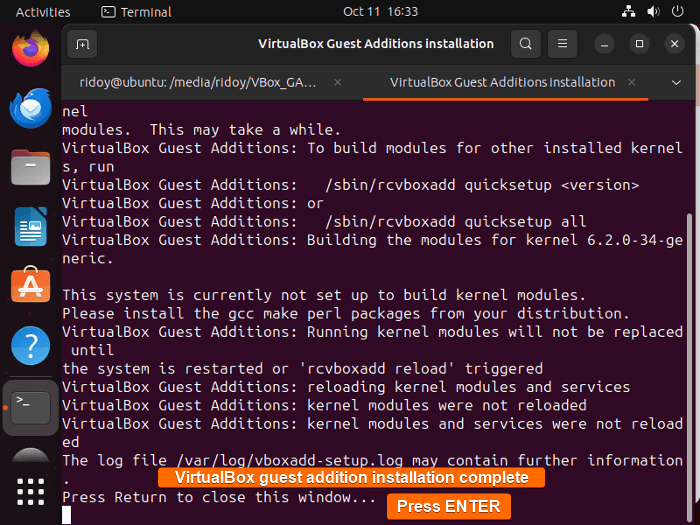
Task: Click text '/sbin/rcvboxadd quicksetup <version>'
Action: (x=482, y=185)
